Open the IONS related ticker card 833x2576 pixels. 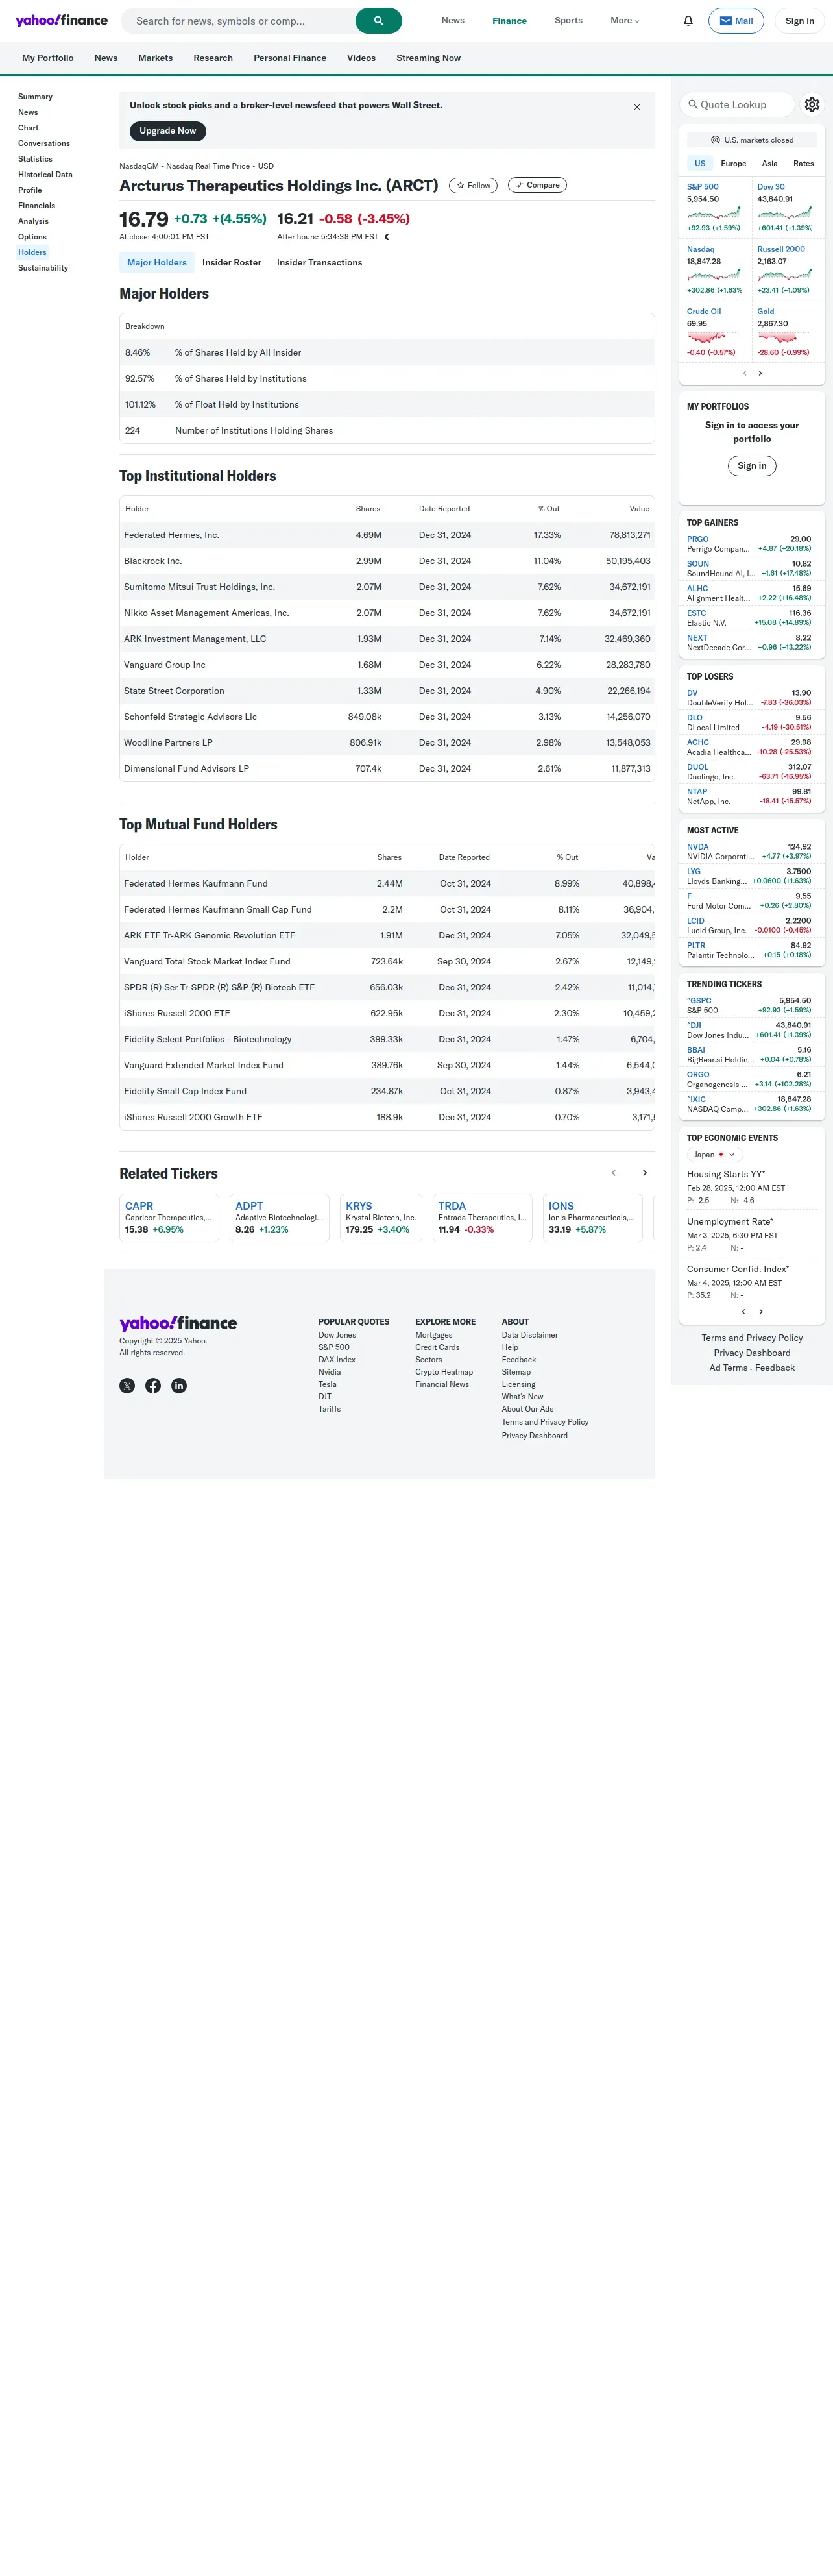click(592, 1217)
